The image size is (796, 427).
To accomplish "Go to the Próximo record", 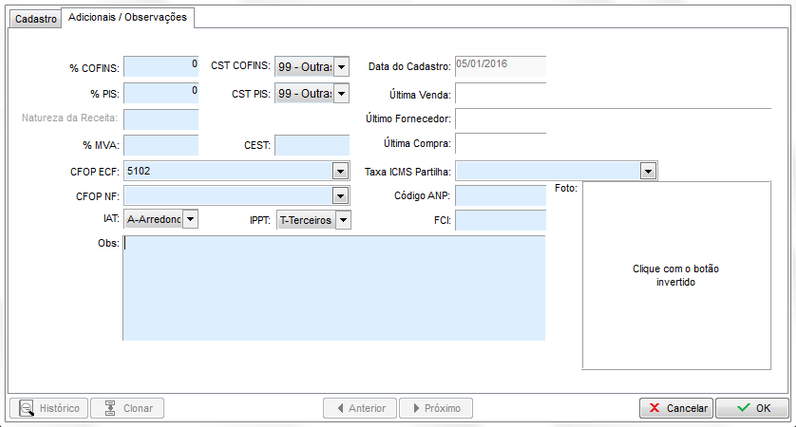I will (435, 408).
